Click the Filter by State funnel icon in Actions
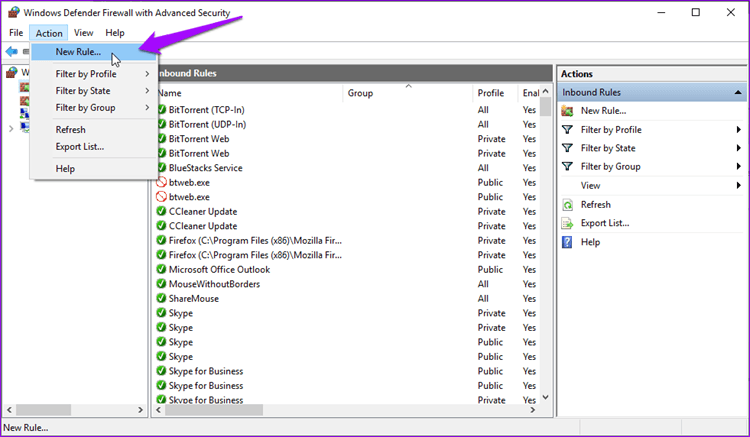 (567, 148)
